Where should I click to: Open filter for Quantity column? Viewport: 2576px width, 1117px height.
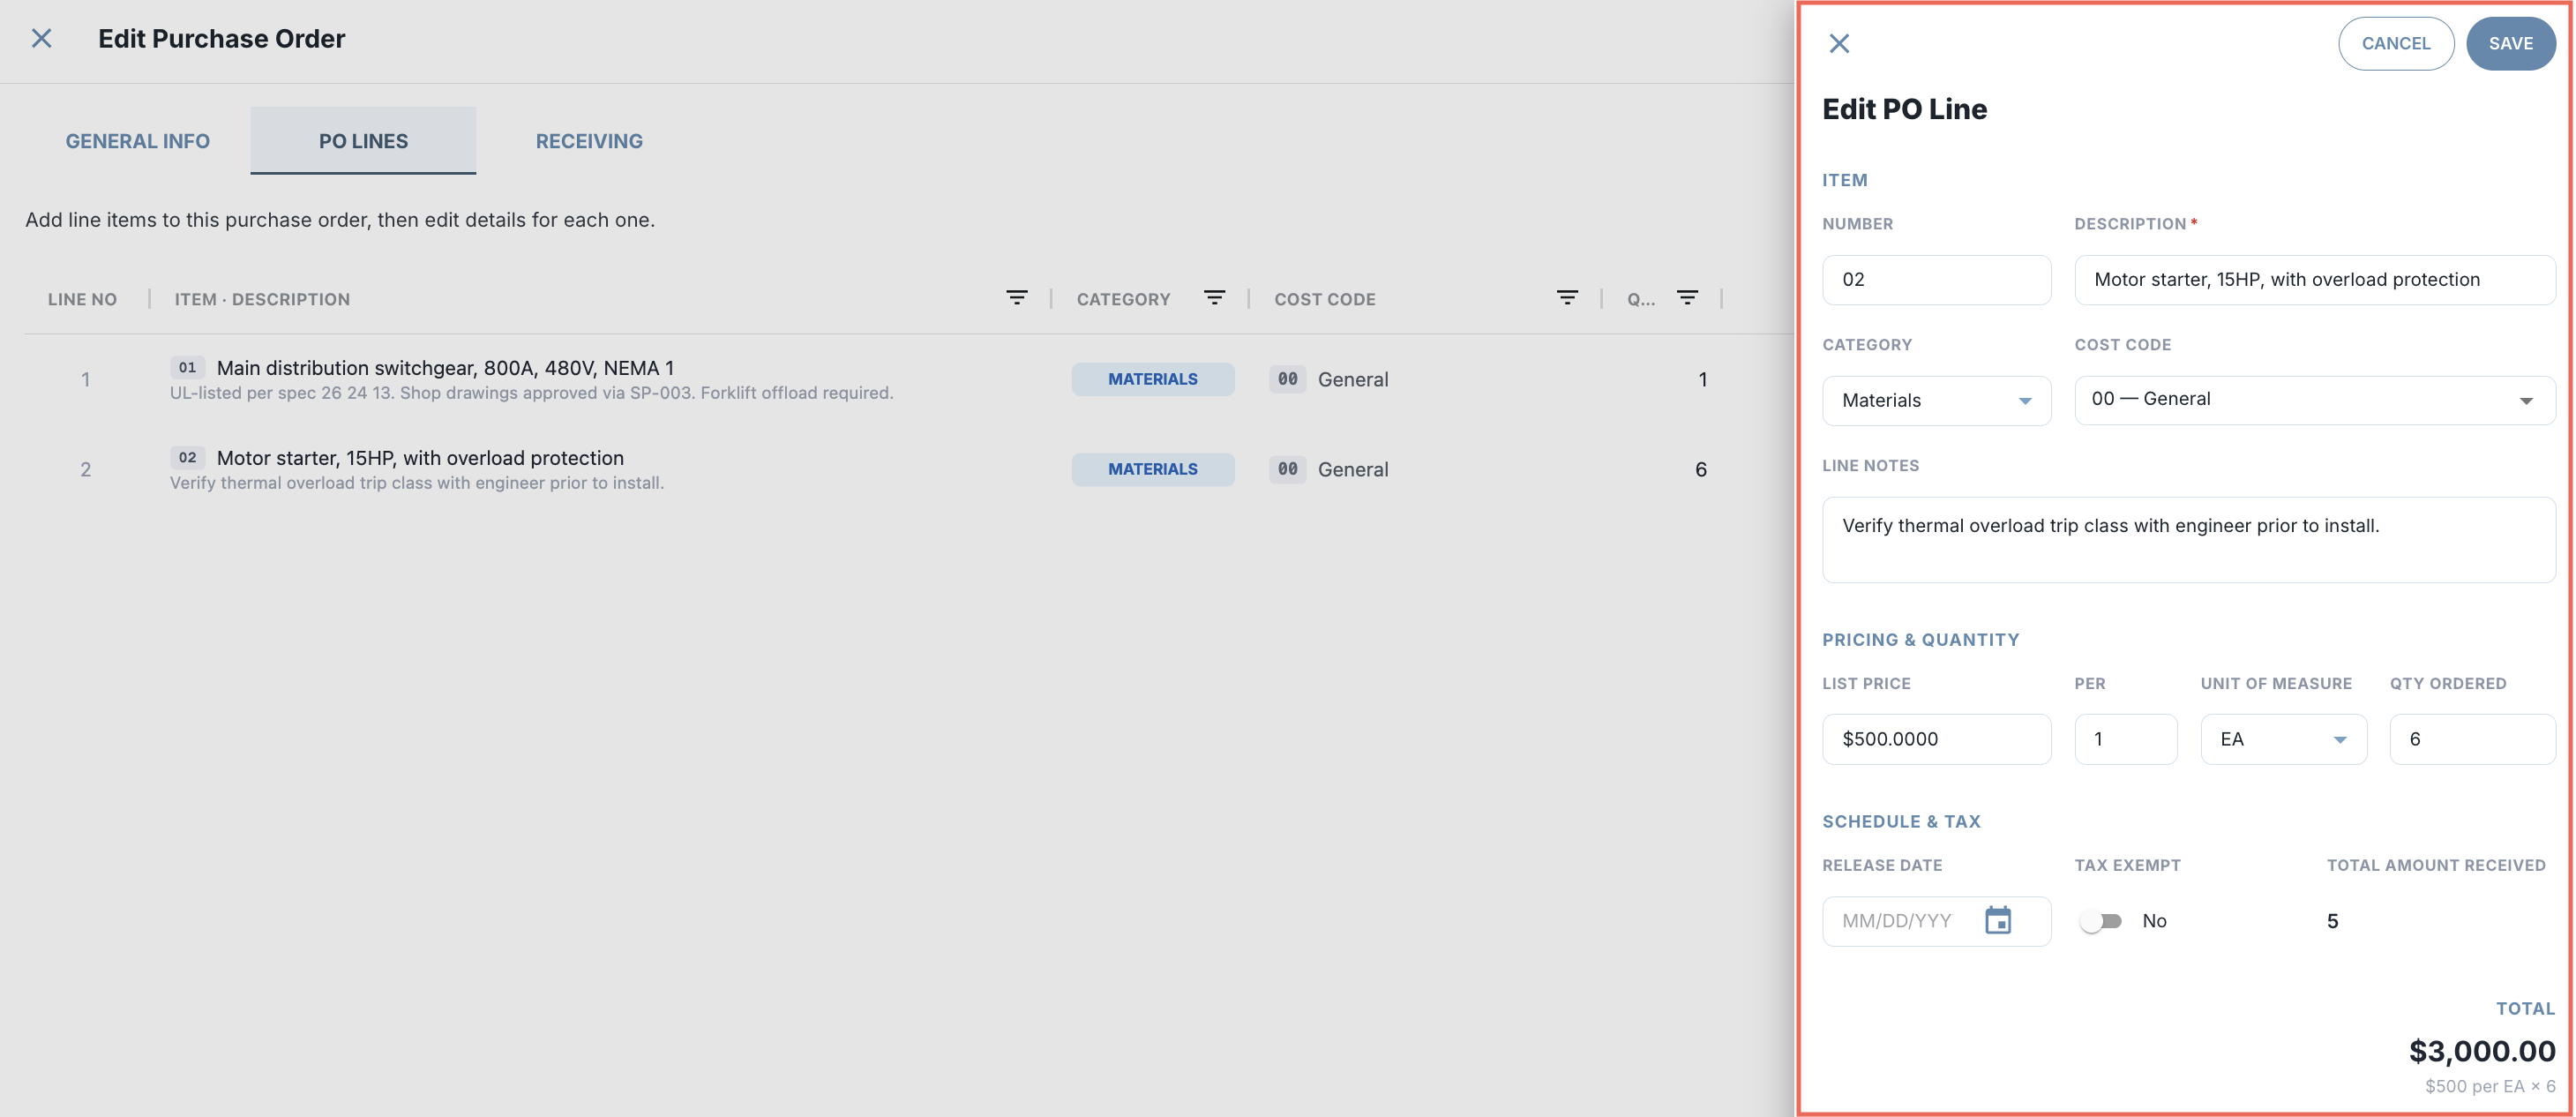click(1687, 298)
